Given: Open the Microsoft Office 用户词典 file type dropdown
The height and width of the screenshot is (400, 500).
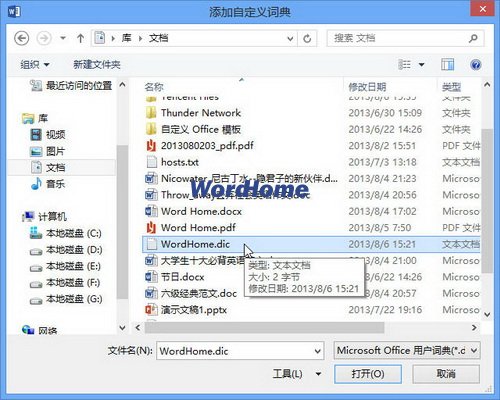Looking at the screenshot, I should point(407,350).
